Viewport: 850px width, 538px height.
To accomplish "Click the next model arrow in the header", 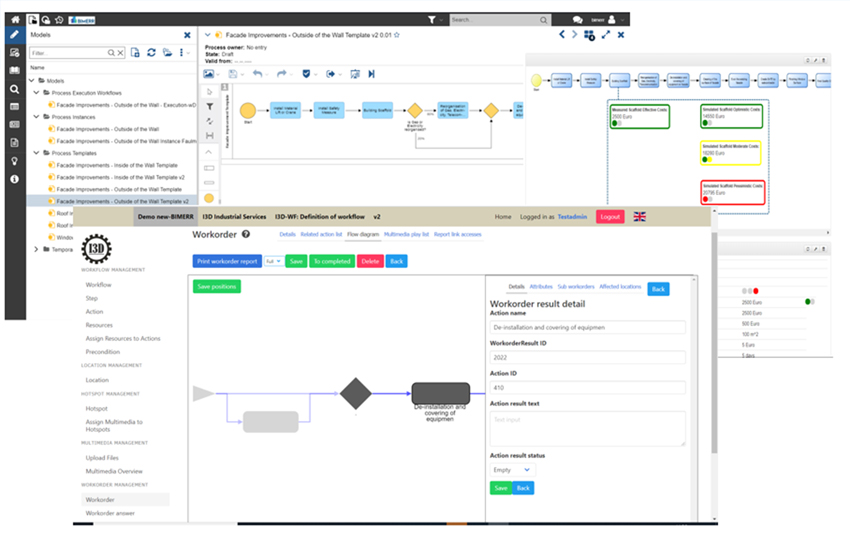I will 575,34.
